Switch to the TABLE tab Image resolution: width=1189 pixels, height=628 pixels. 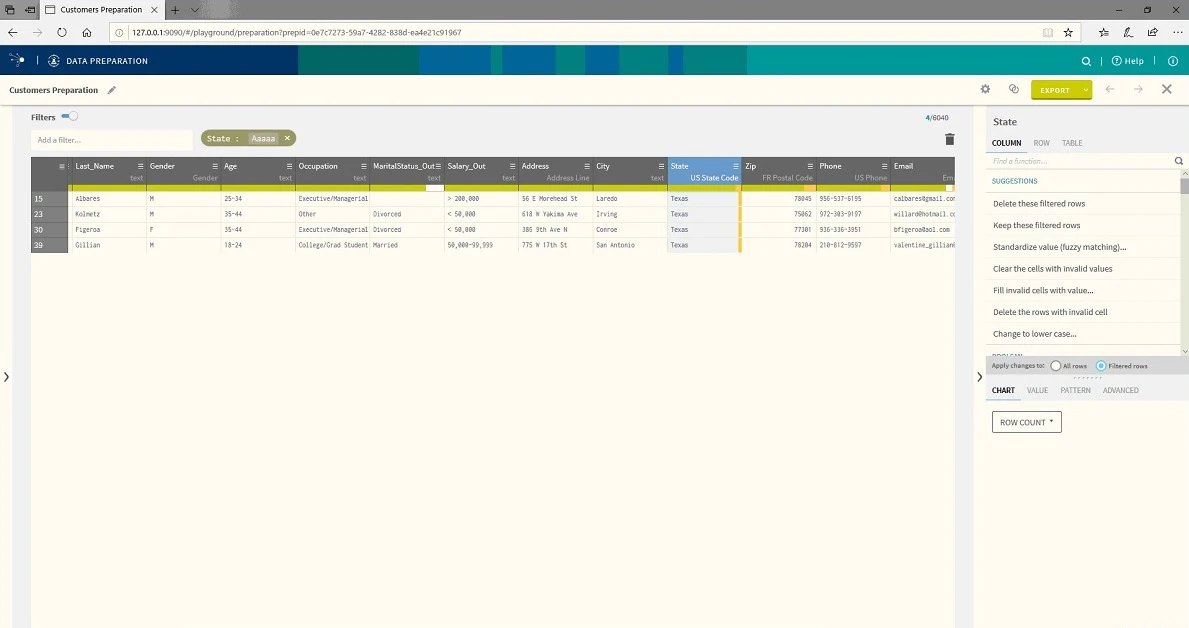pyautogui.click(x=1072, y=143)
